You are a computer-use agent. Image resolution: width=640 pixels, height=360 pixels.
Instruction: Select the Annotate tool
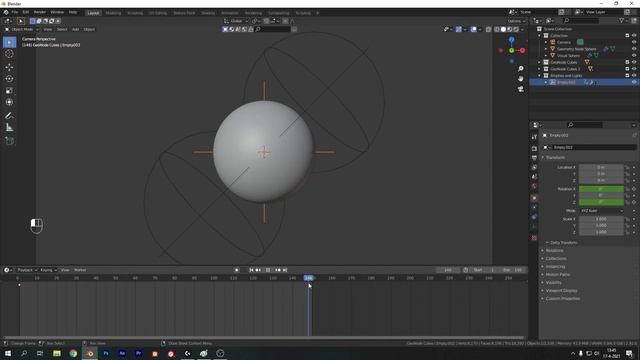tap(9, 116)
